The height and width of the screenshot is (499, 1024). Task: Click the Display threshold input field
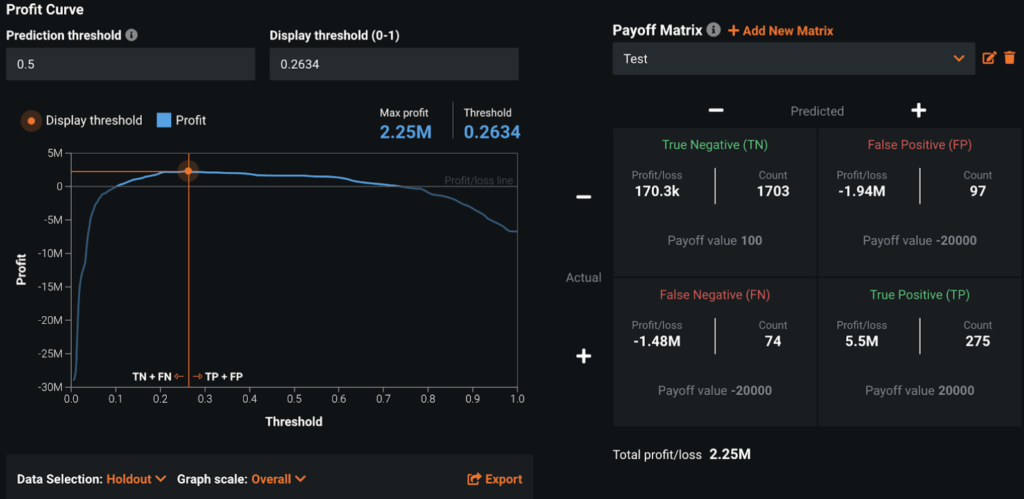[393, 65]
